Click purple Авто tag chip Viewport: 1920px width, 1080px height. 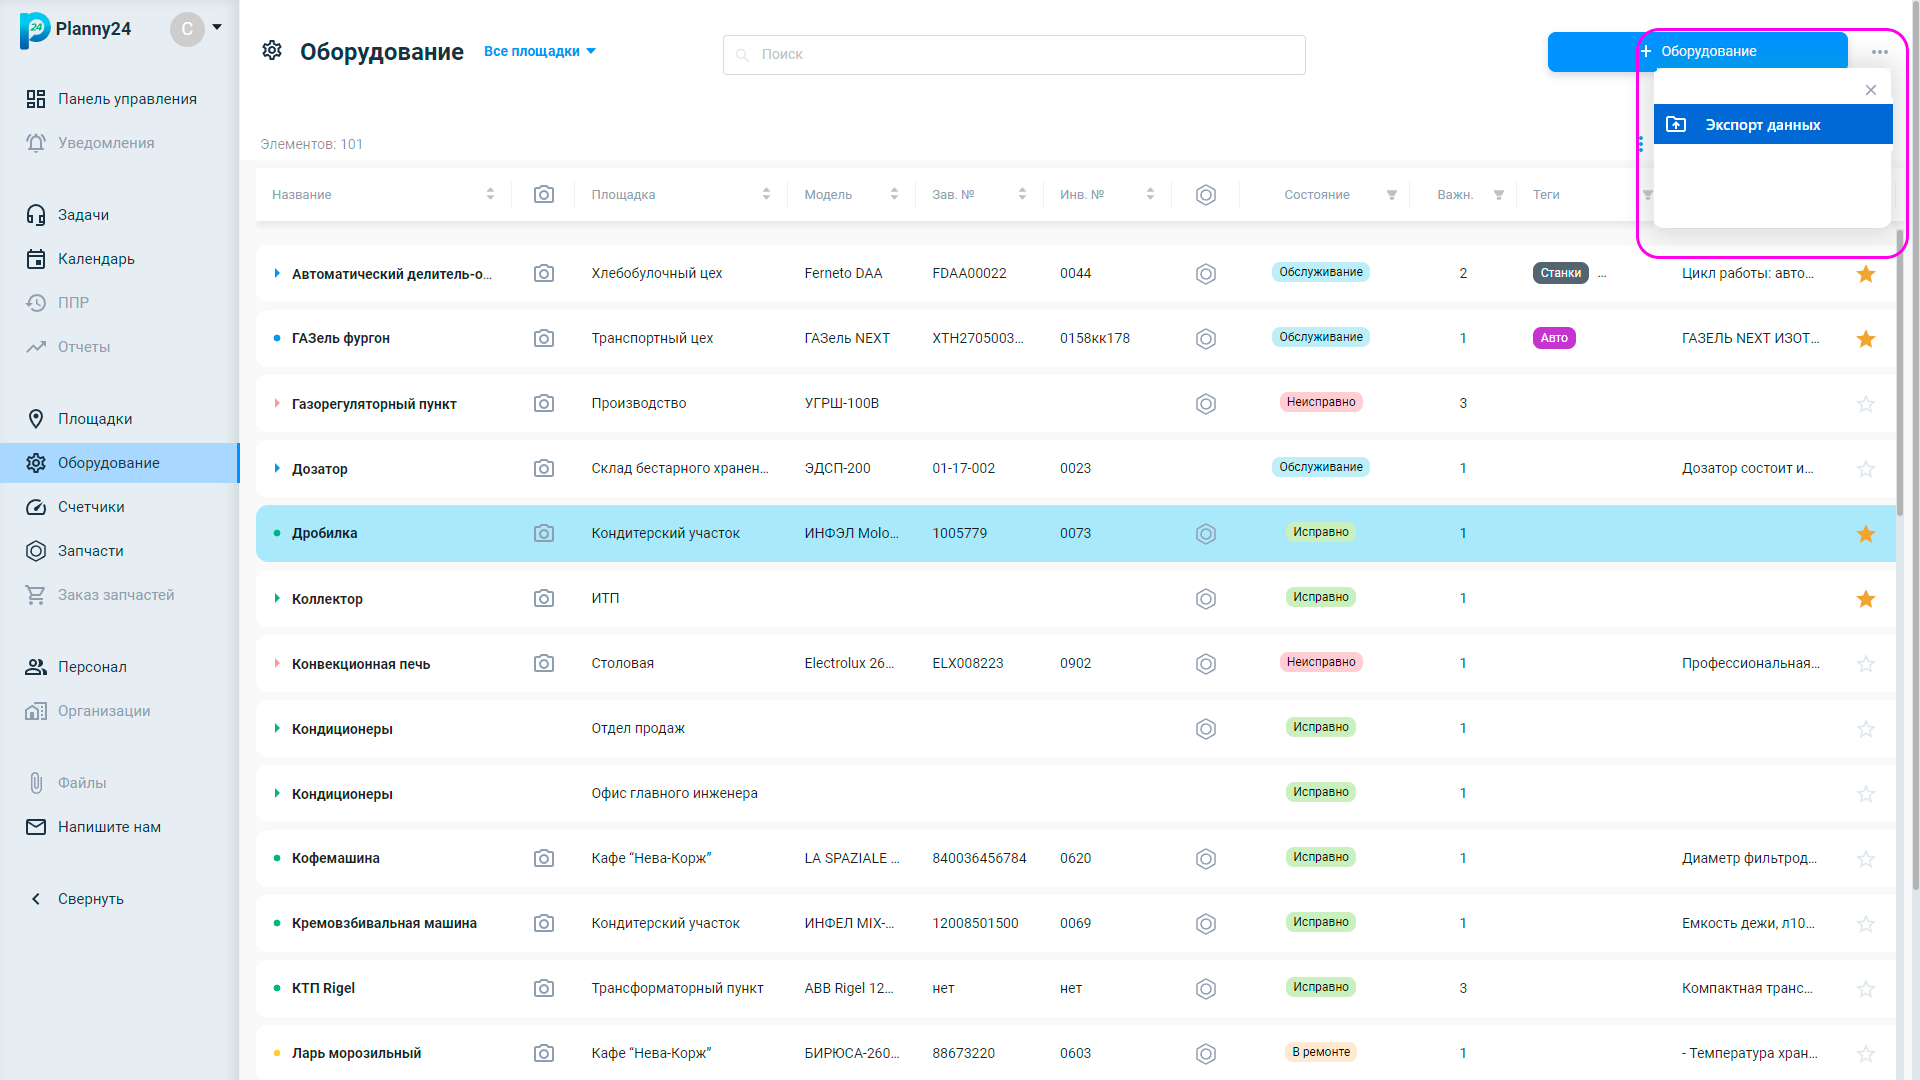[1554, 338]
